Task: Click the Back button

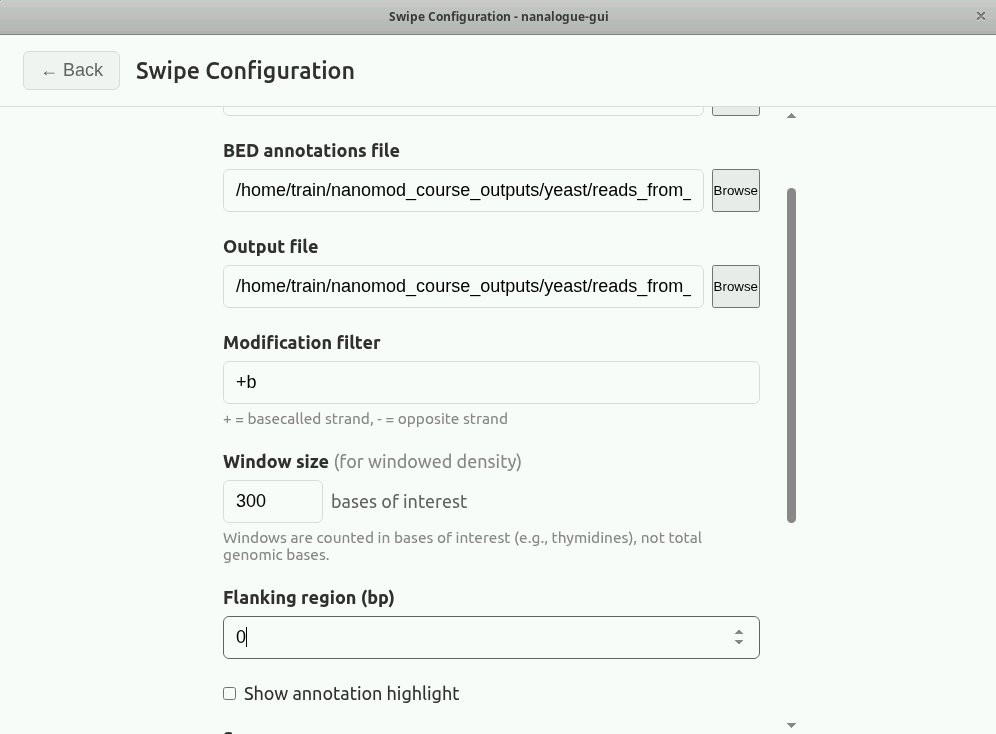Action: [x=70, y=70]
